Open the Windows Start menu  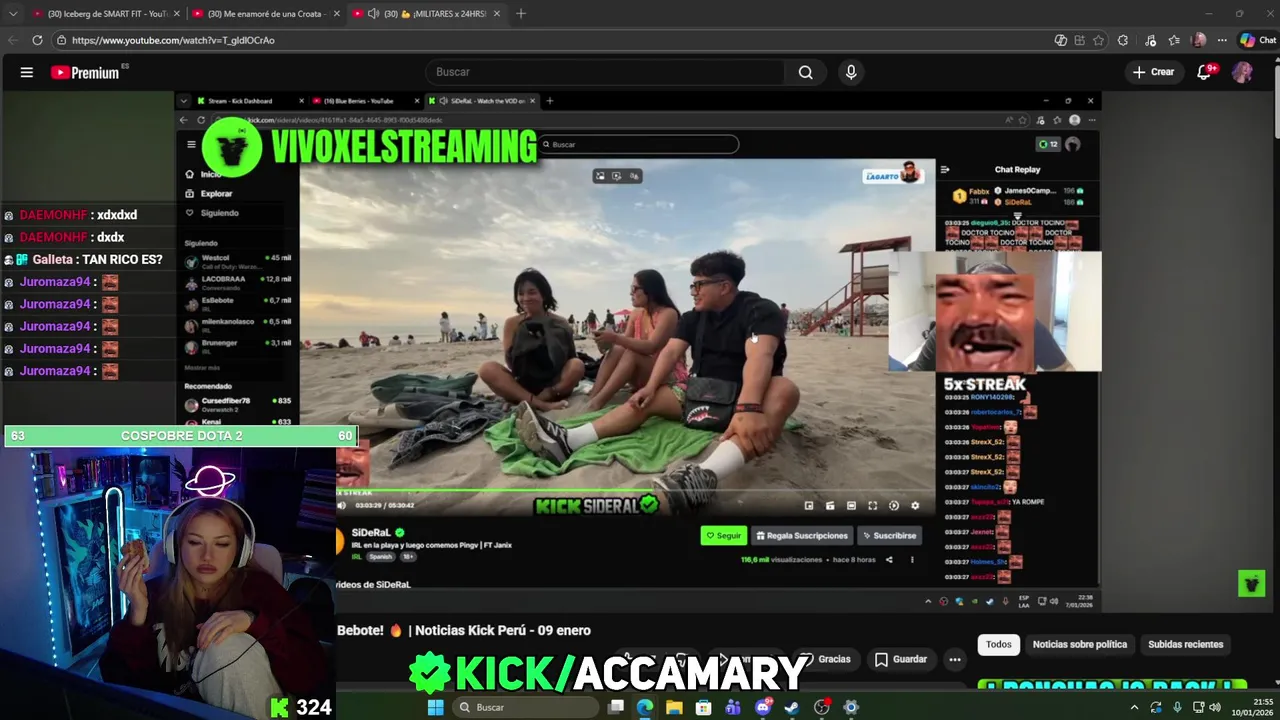pos(435,707)
